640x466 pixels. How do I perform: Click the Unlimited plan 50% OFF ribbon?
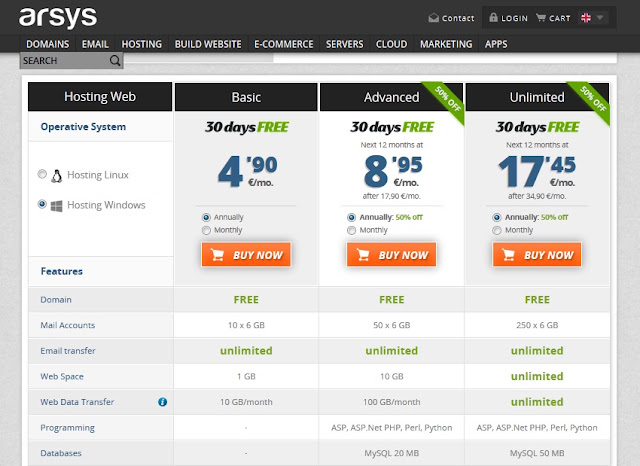(x=593, y=99)
